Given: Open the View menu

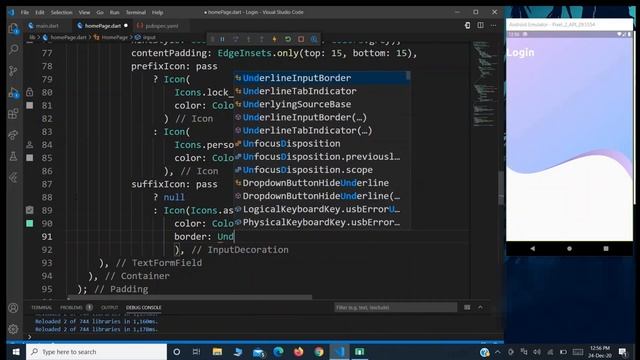Looking at the screenshot, I should coord(84,12).
